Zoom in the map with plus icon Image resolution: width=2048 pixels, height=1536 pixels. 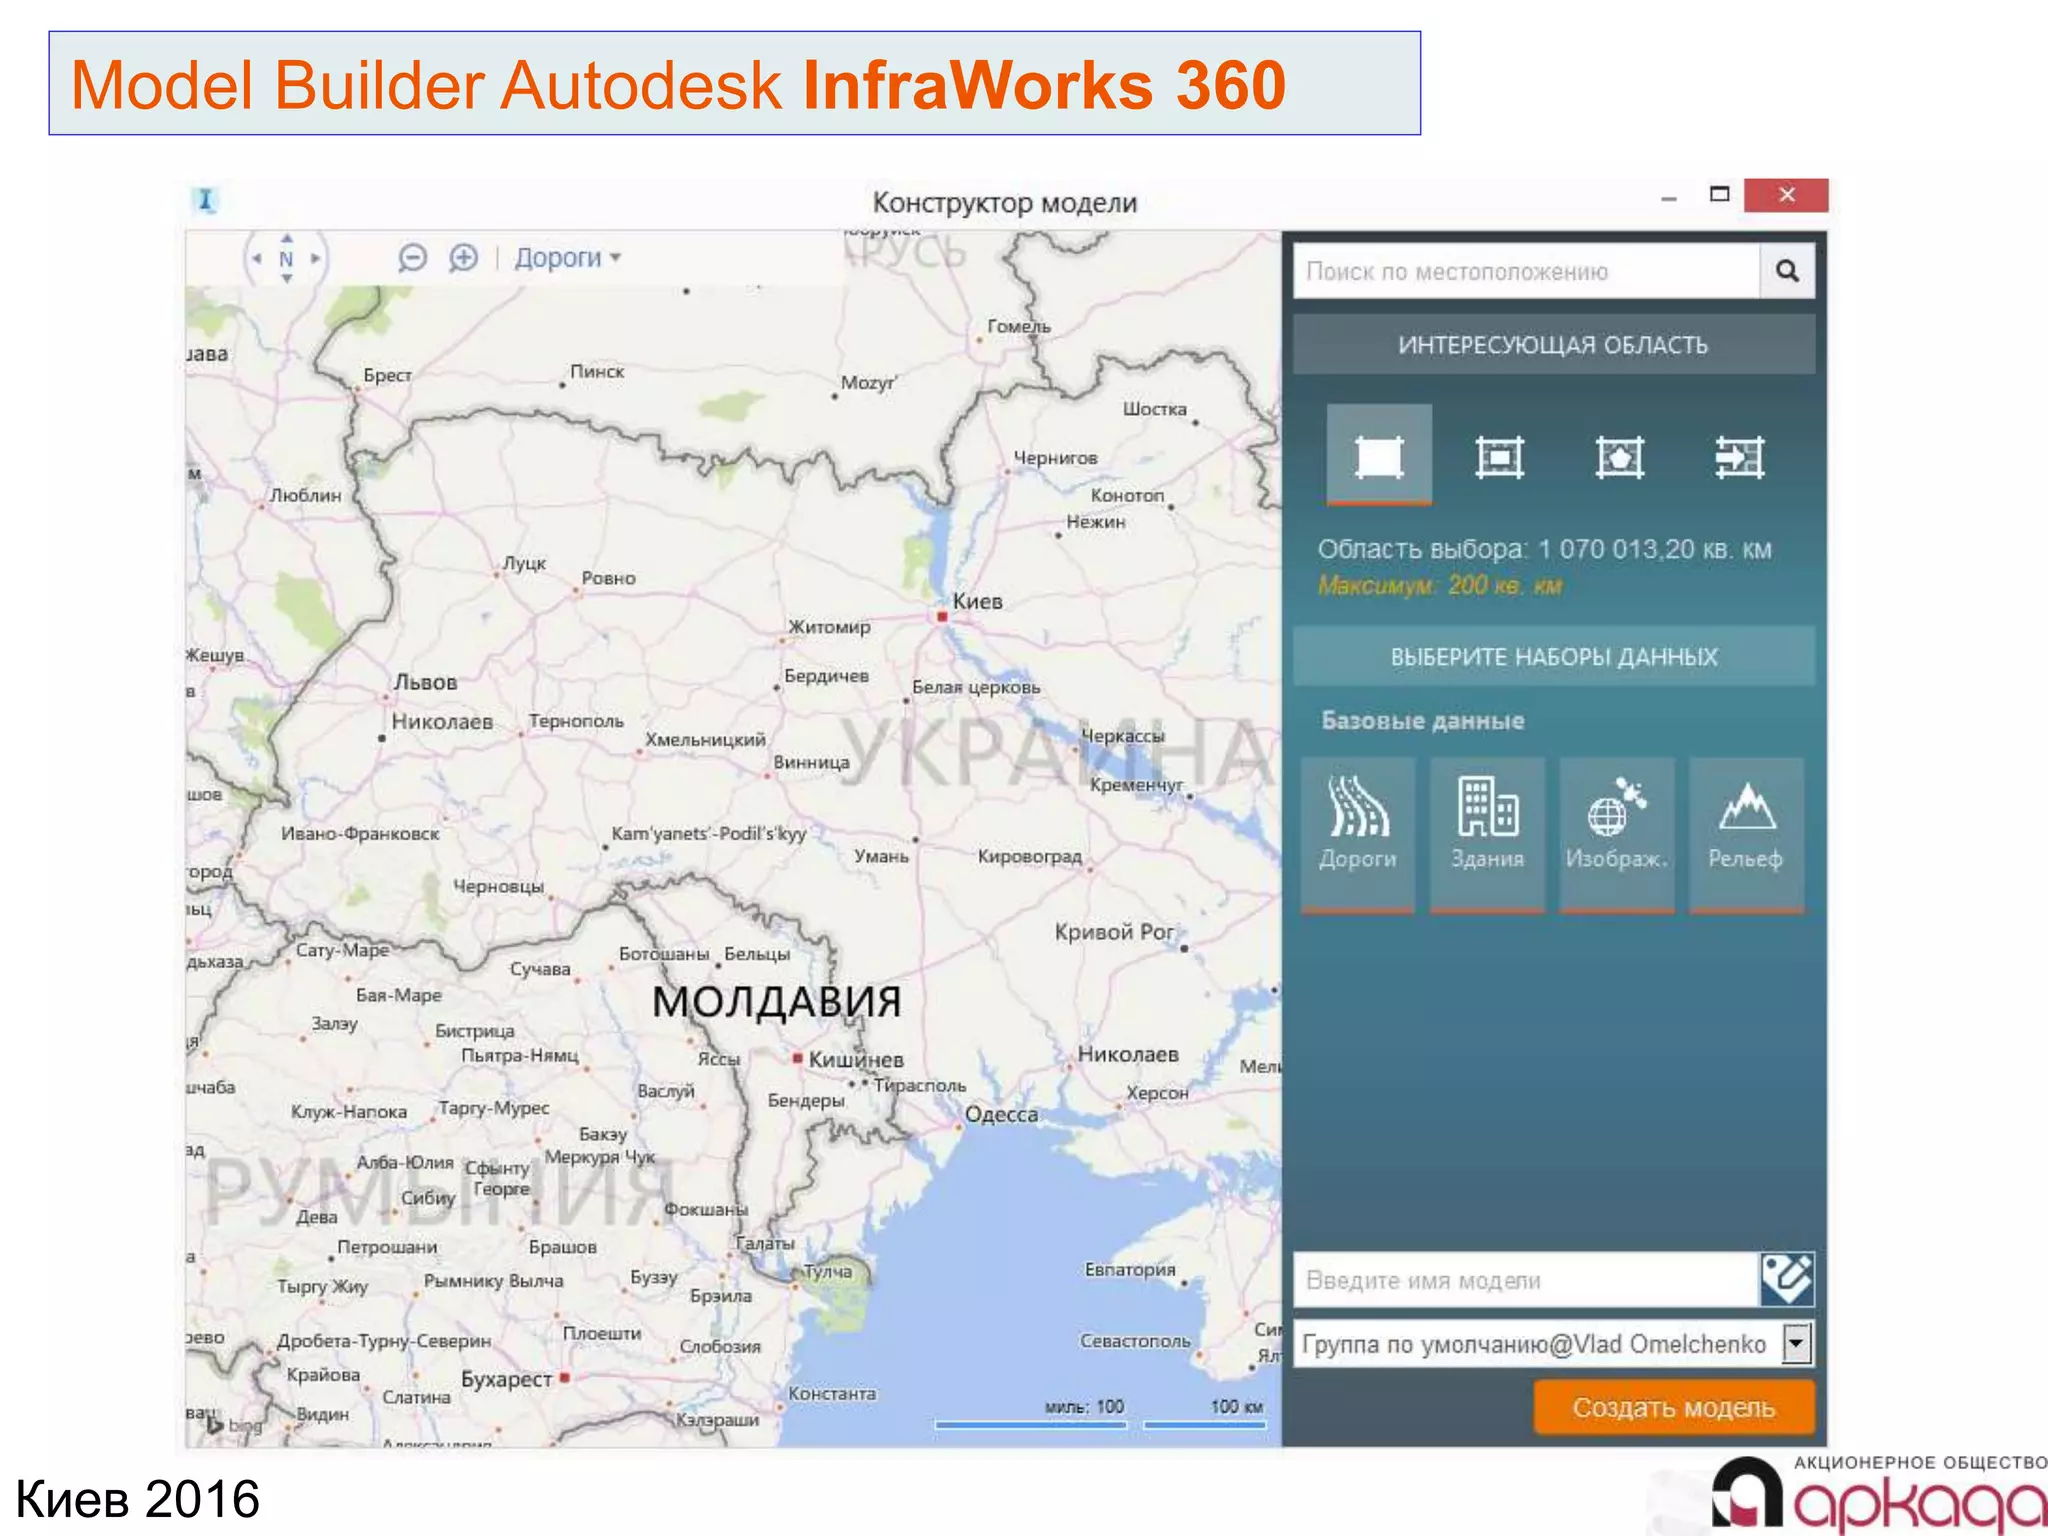tap(463, 258)
